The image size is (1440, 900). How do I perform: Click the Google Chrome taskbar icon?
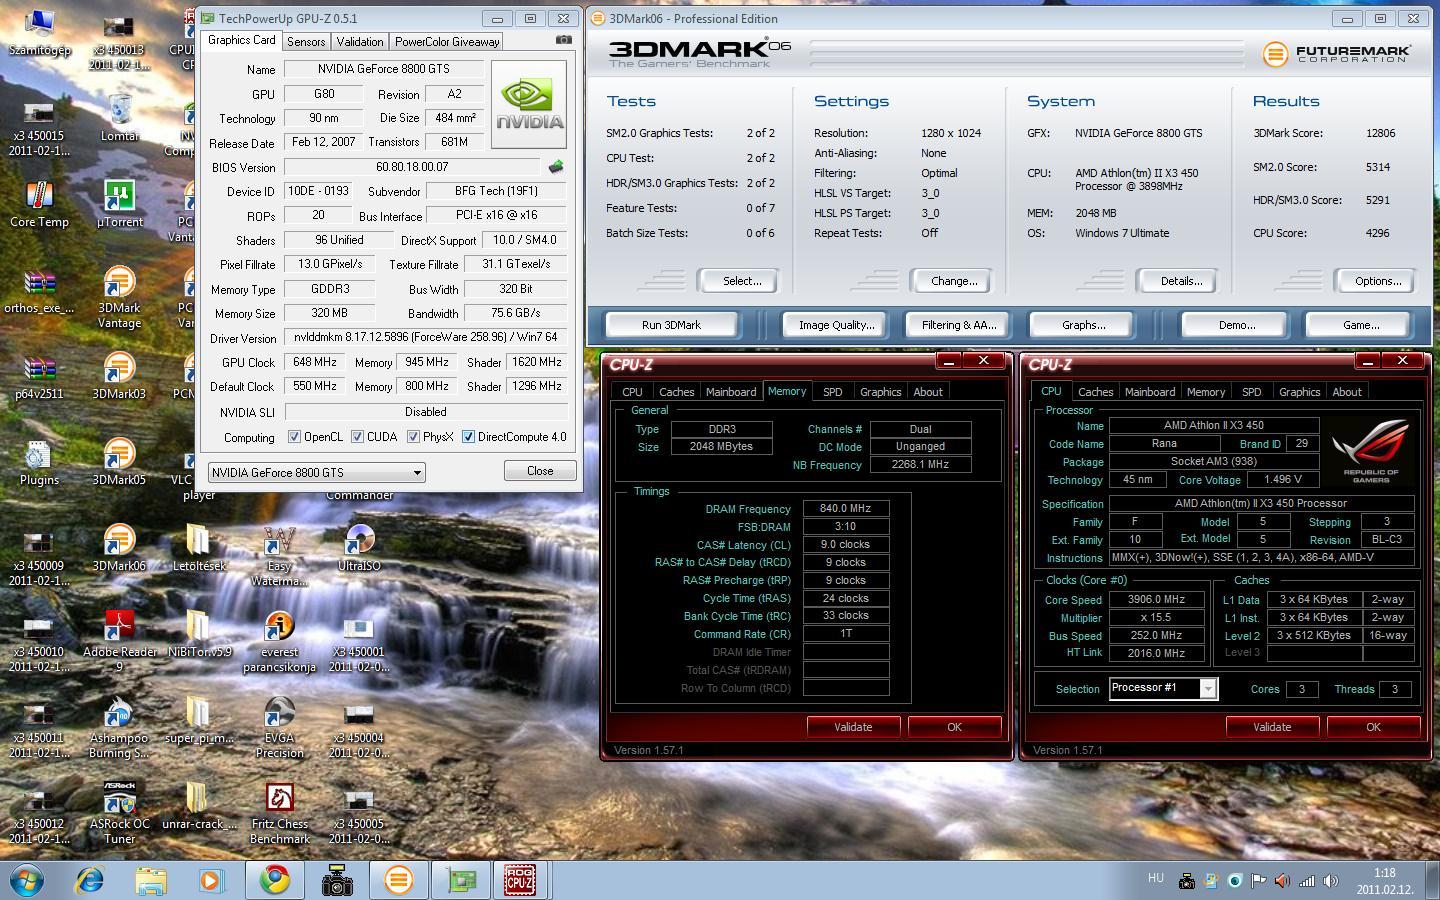(x=275, y=880)
